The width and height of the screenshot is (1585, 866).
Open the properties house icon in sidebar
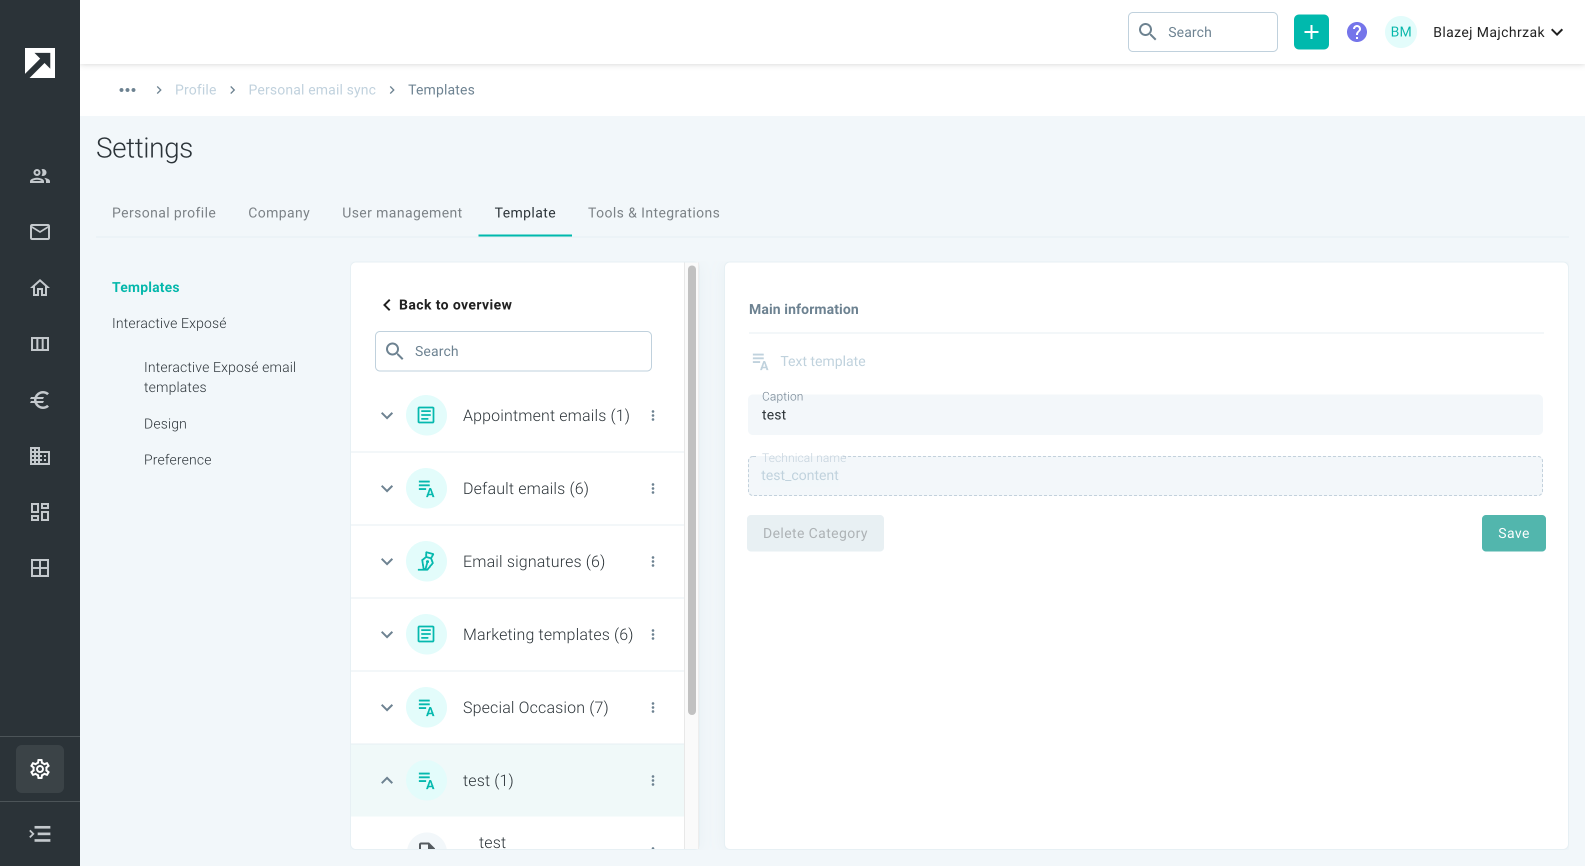(x=40, y=288)
